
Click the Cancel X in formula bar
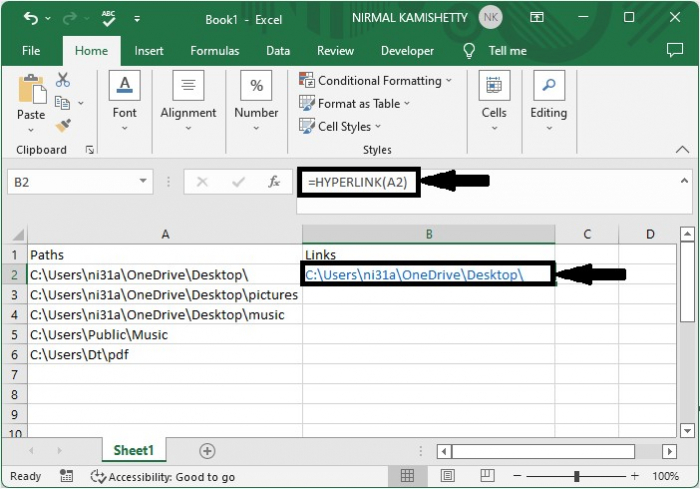pos(202,182)
